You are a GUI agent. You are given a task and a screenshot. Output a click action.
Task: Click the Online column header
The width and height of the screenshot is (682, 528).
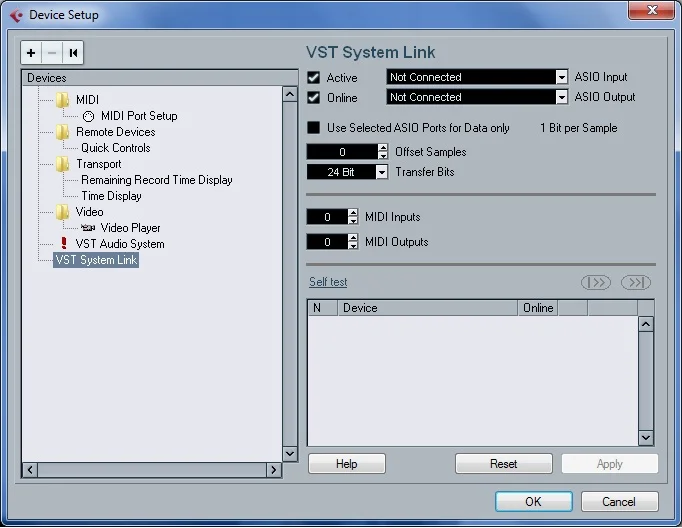point(538,308)
